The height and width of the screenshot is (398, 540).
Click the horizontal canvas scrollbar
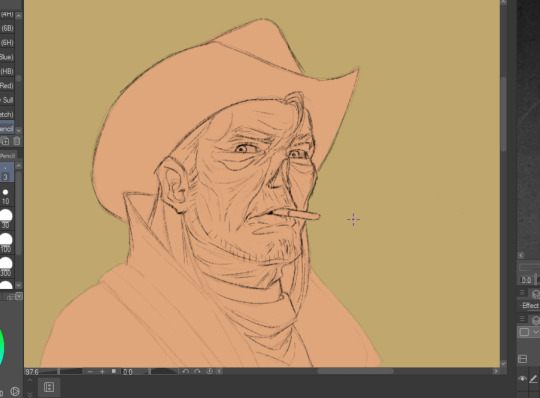[x=355, y=371]
